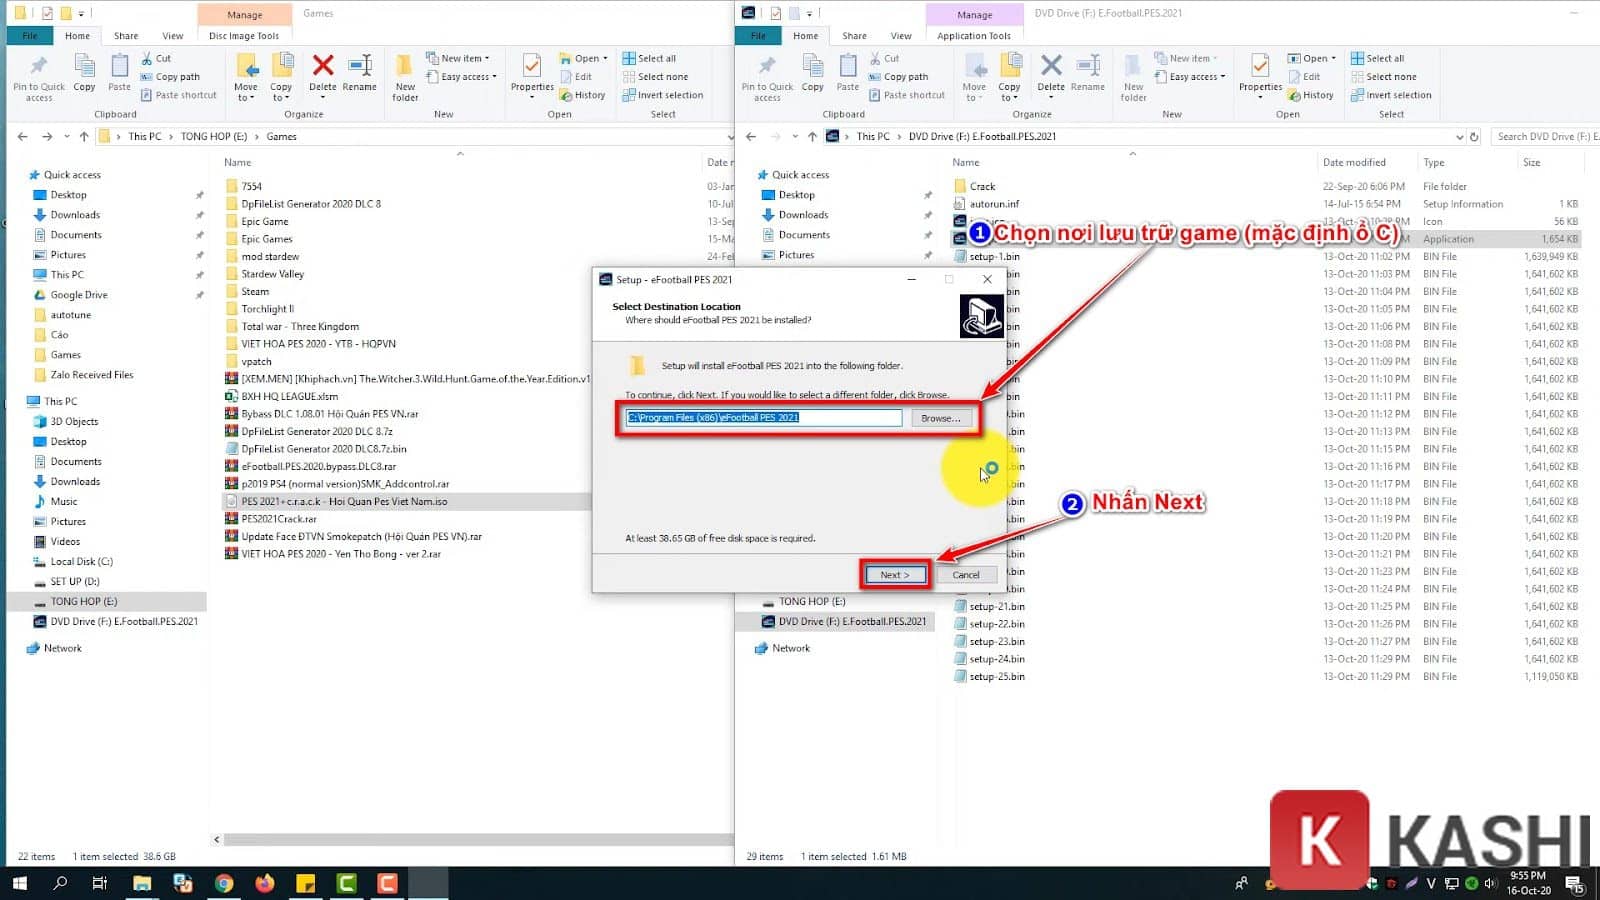The image size is (1600, 900).
Task: Switch to Share tab in Games window
Action: 126,36
